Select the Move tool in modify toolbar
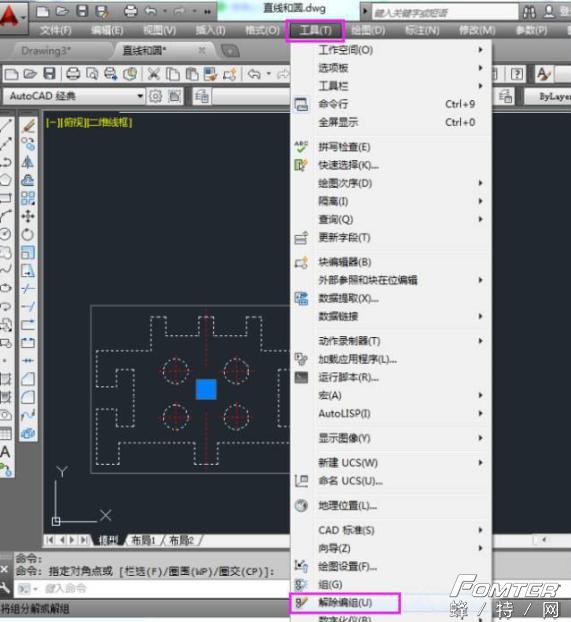This screenshot has width=571, height=622. [28, 216]
